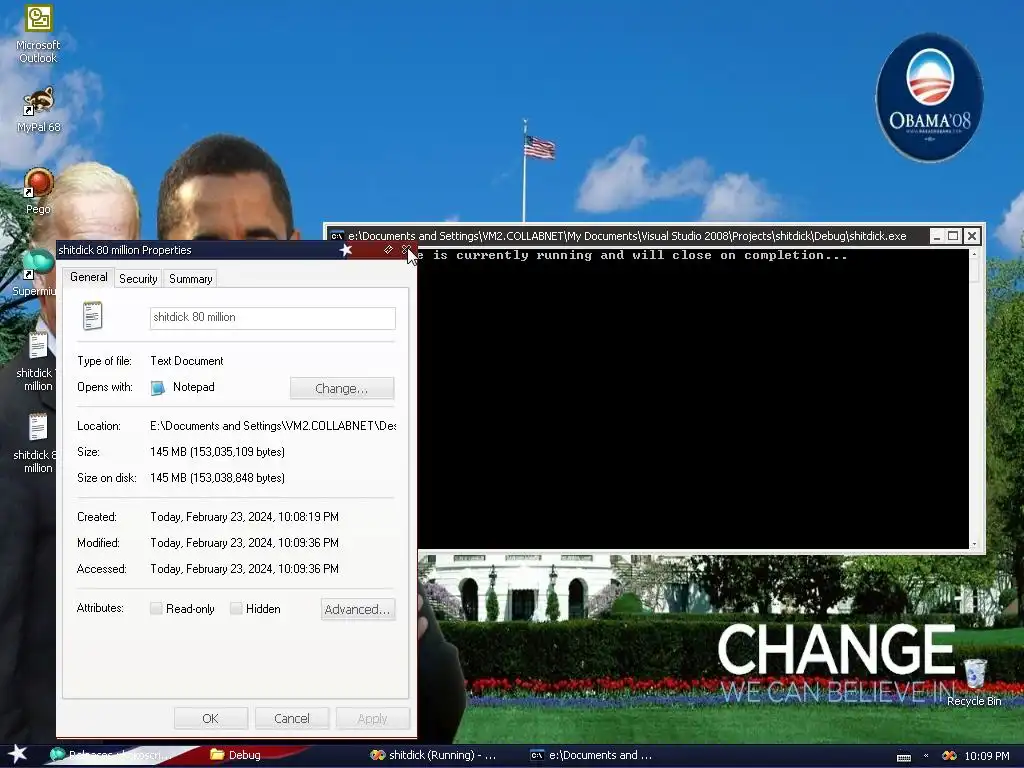Click the Text Document file type value
The image size is (1024, 768).
pos(187,361)
